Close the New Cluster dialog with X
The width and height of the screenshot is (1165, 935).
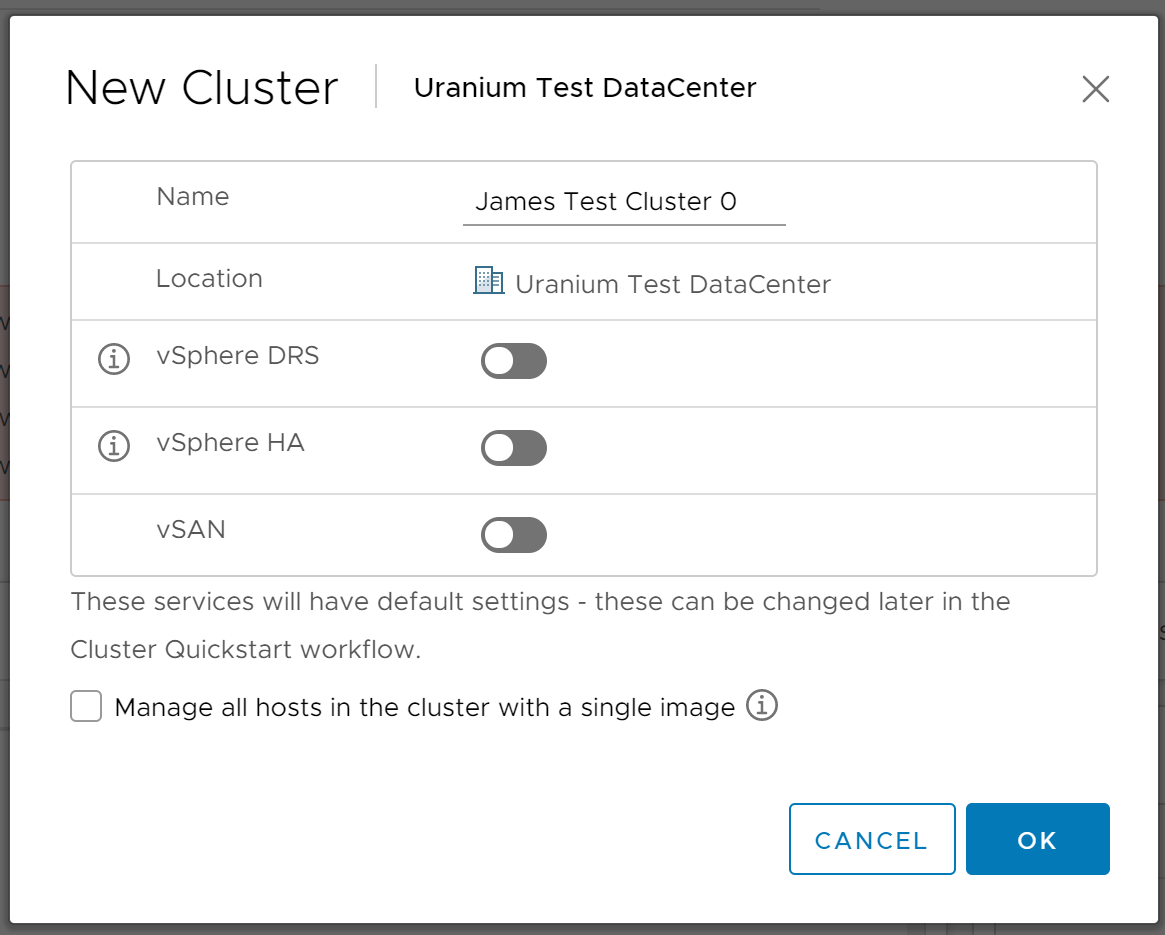[x=1095, y=89]
